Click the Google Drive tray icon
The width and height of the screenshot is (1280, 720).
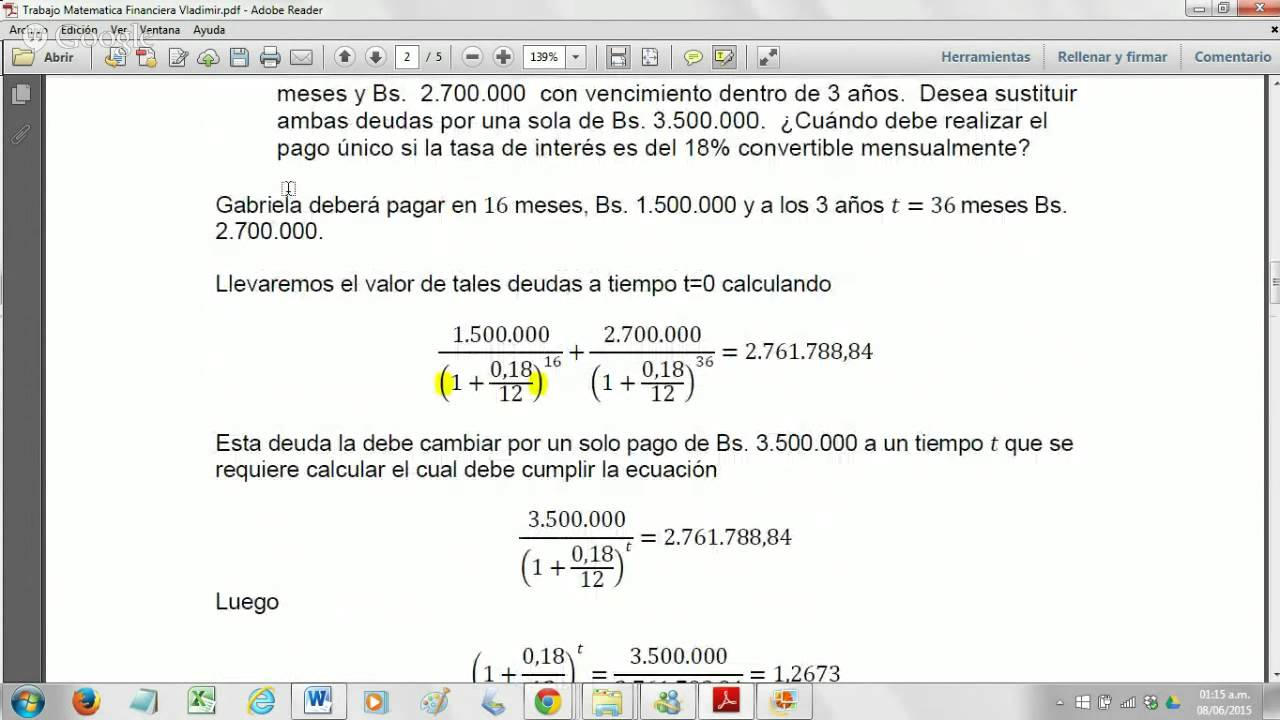1174,702
